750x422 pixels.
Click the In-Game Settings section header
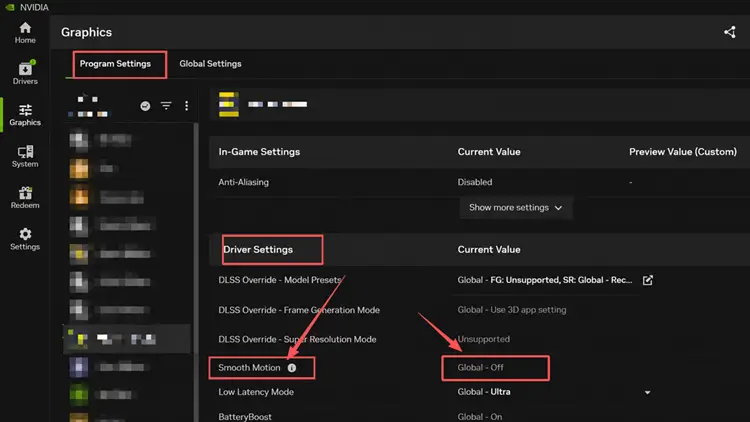[x=259, y=152]
